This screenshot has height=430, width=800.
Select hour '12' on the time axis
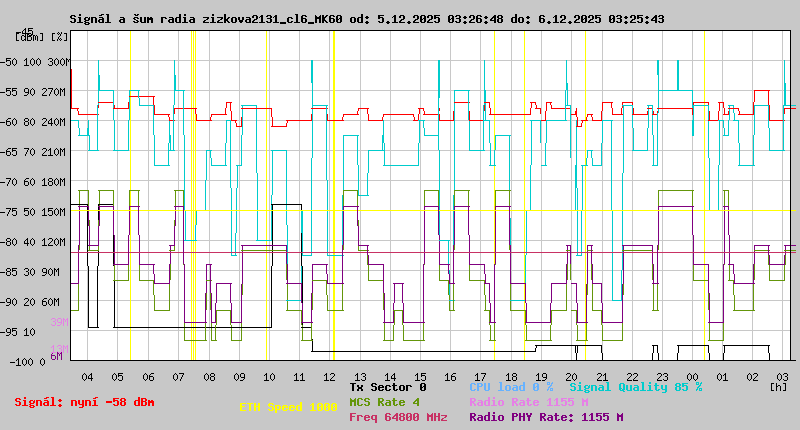pos(329,377)
